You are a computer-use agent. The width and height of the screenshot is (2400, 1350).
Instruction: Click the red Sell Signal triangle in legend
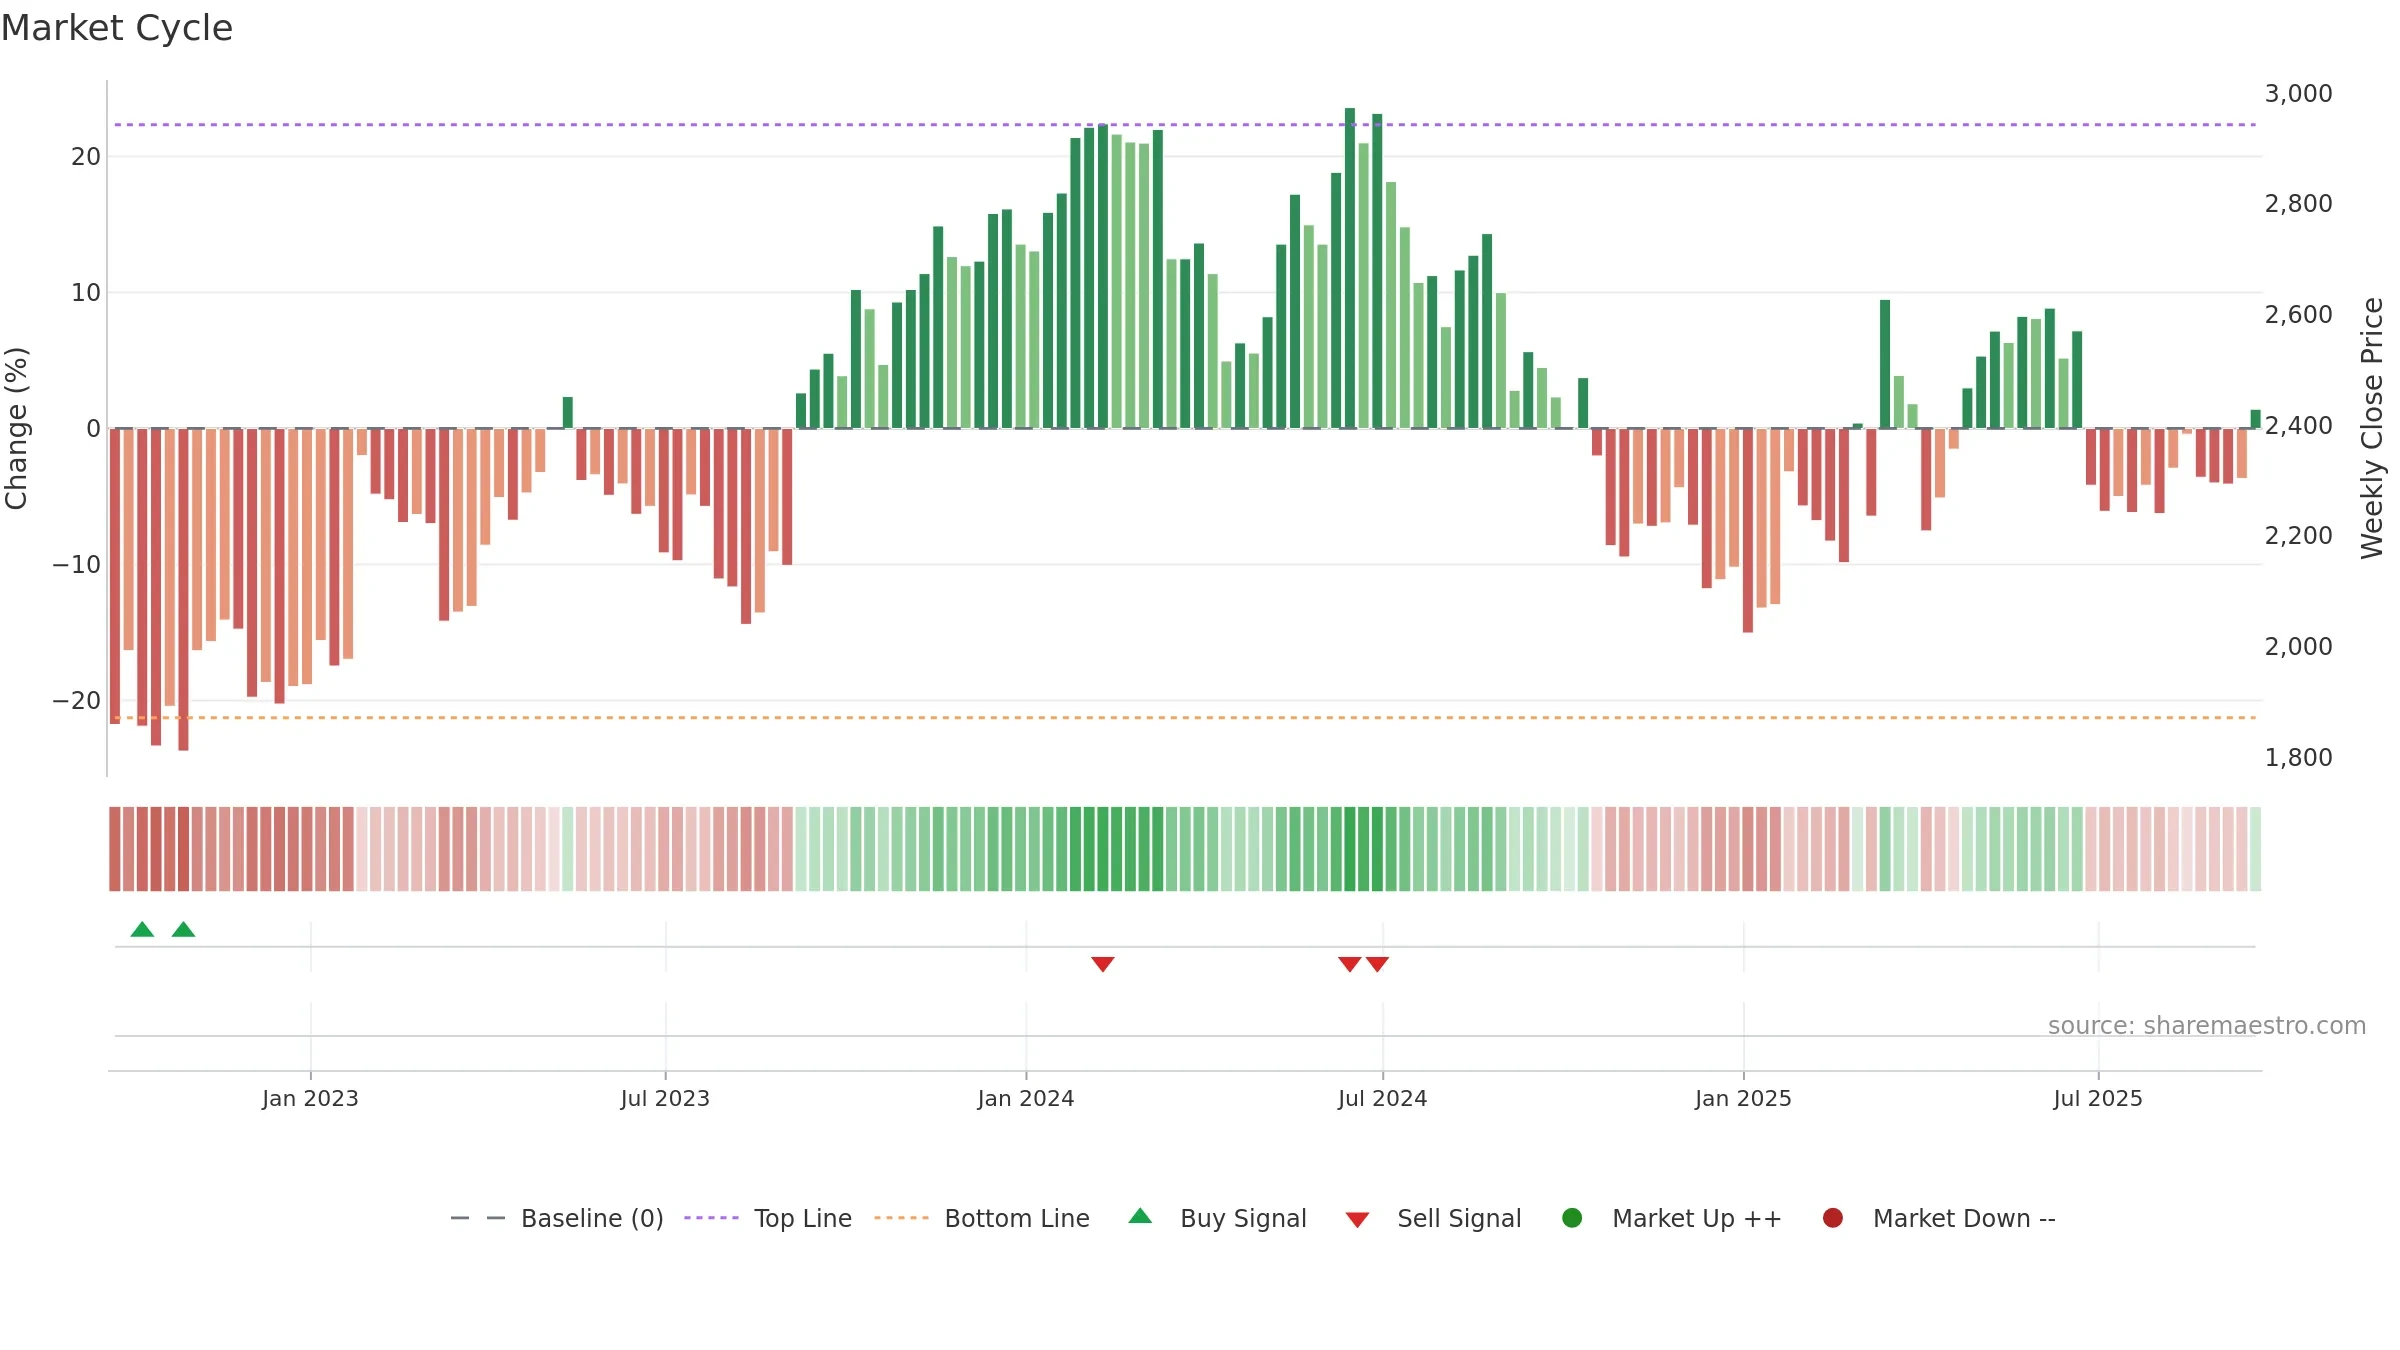tap(1357, 1220)
